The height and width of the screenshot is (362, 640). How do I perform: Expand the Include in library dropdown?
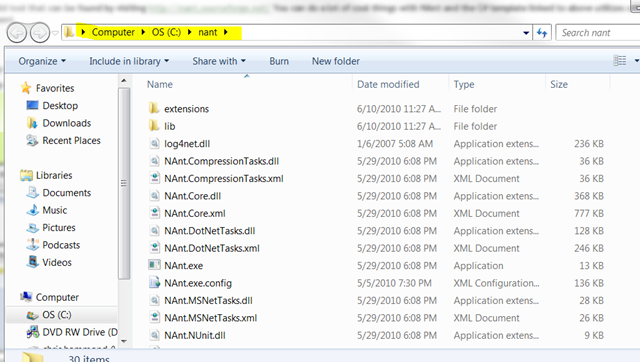(129, 61)
